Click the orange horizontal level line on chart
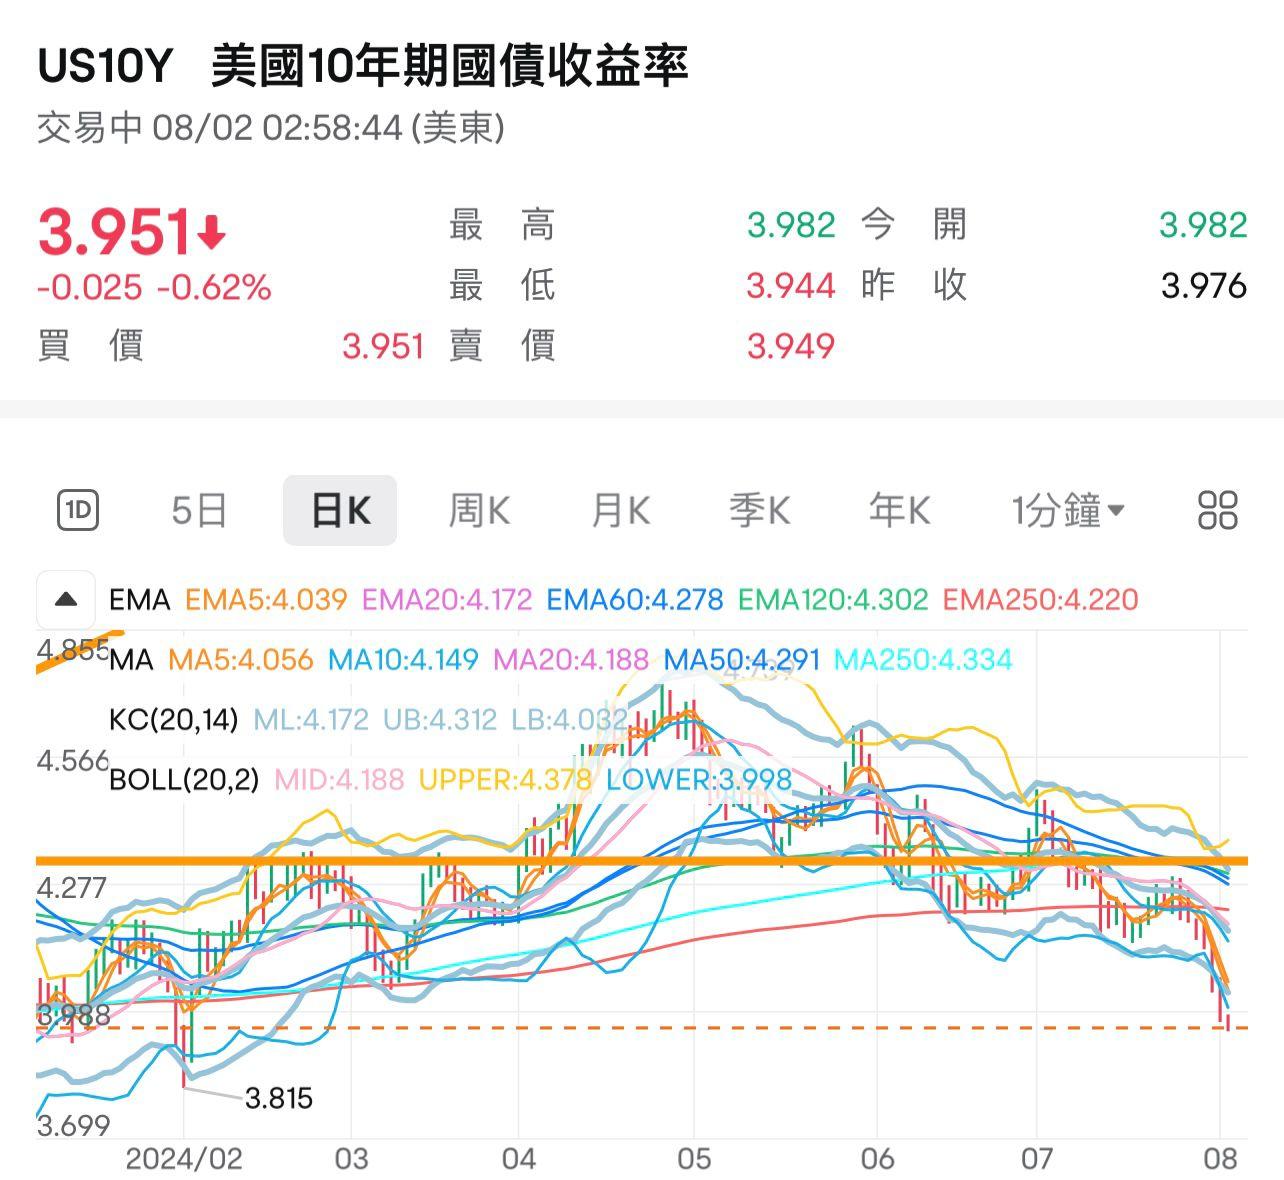 pos(640,860)
